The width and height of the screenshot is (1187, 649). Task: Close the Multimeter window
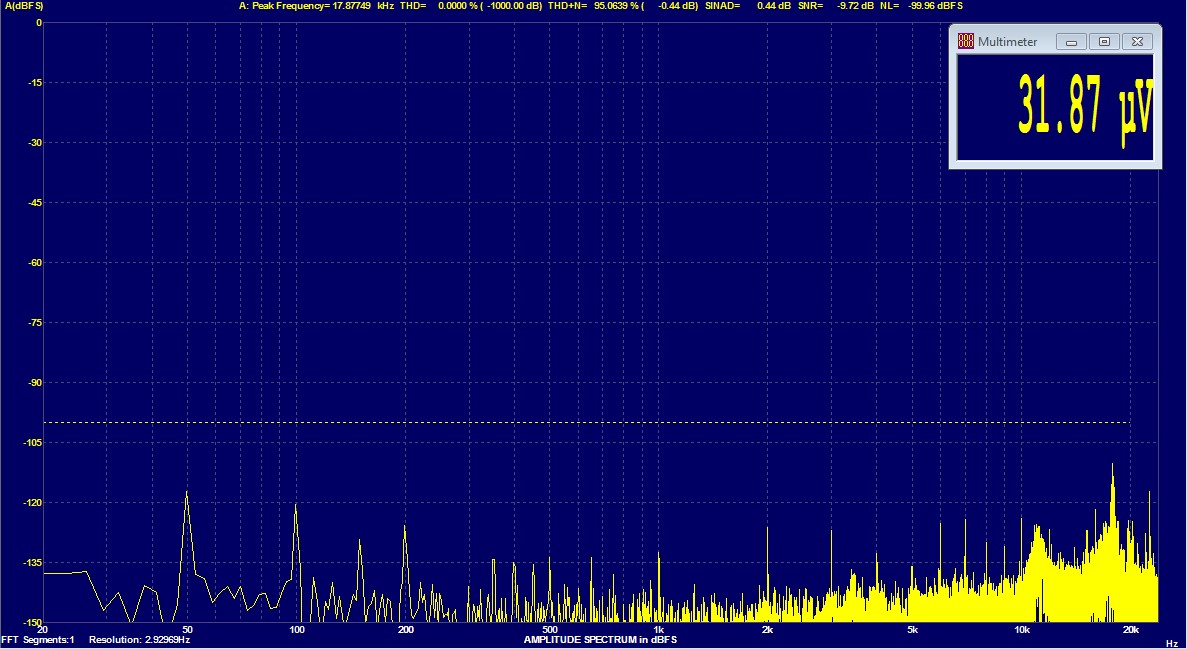click(1137, 42)
